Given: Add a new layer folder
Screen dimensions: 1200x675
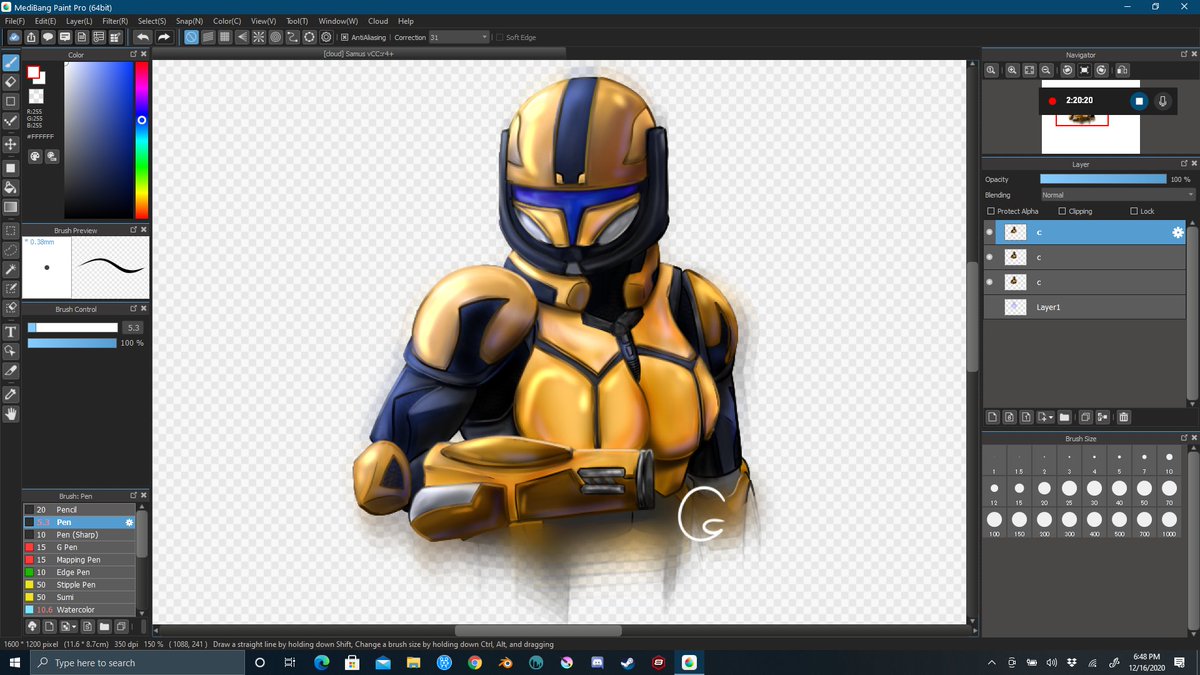Looking at the screenshot, I should 1065,417.
